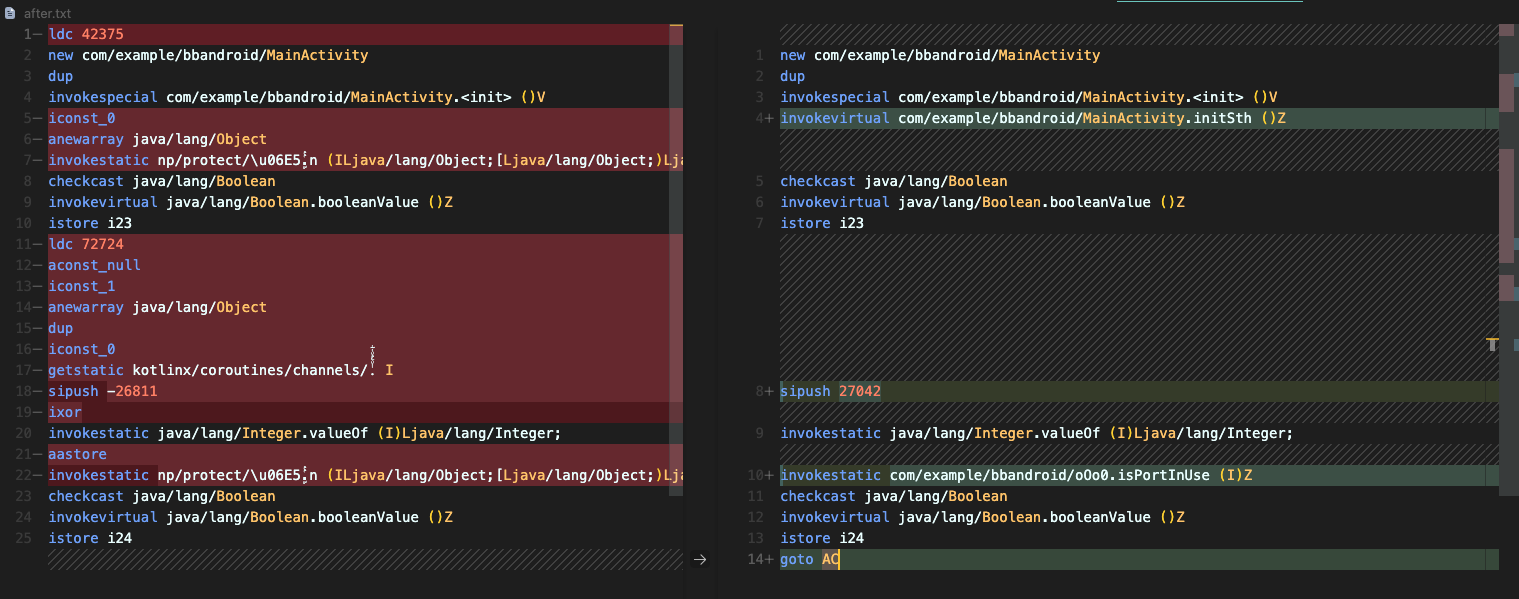Click line number 9 in right pane

759,434
